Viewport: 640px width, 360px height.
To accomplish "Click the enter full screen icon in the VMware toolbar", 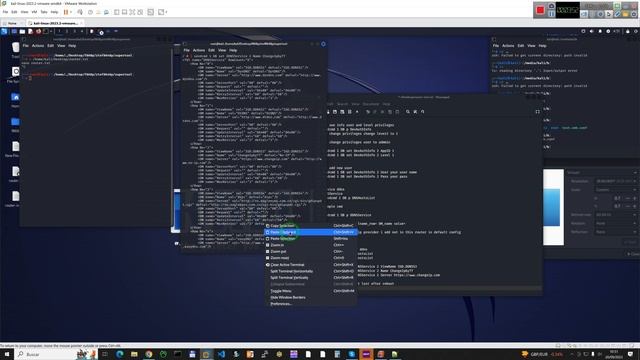I will pyautogui.click(x=132, y=12).
